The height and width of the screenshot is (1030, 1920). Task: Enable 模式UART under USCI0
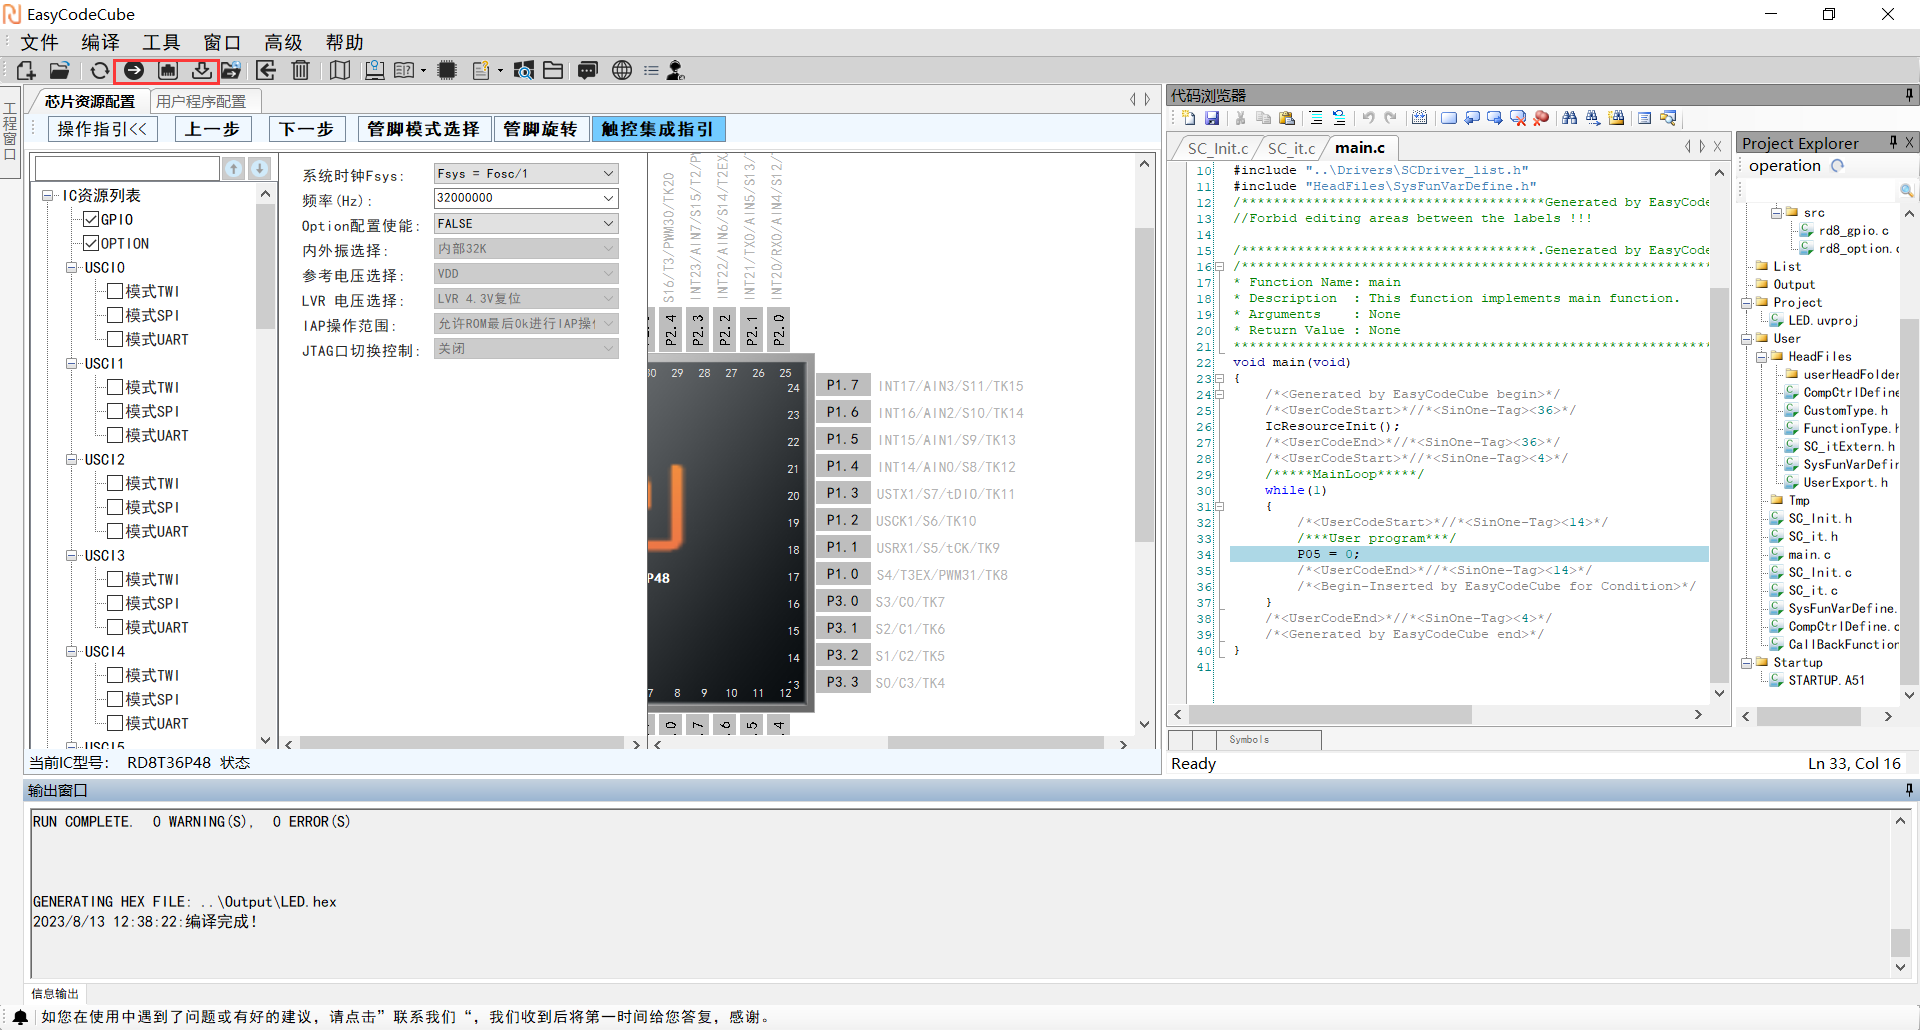[115, 339]
